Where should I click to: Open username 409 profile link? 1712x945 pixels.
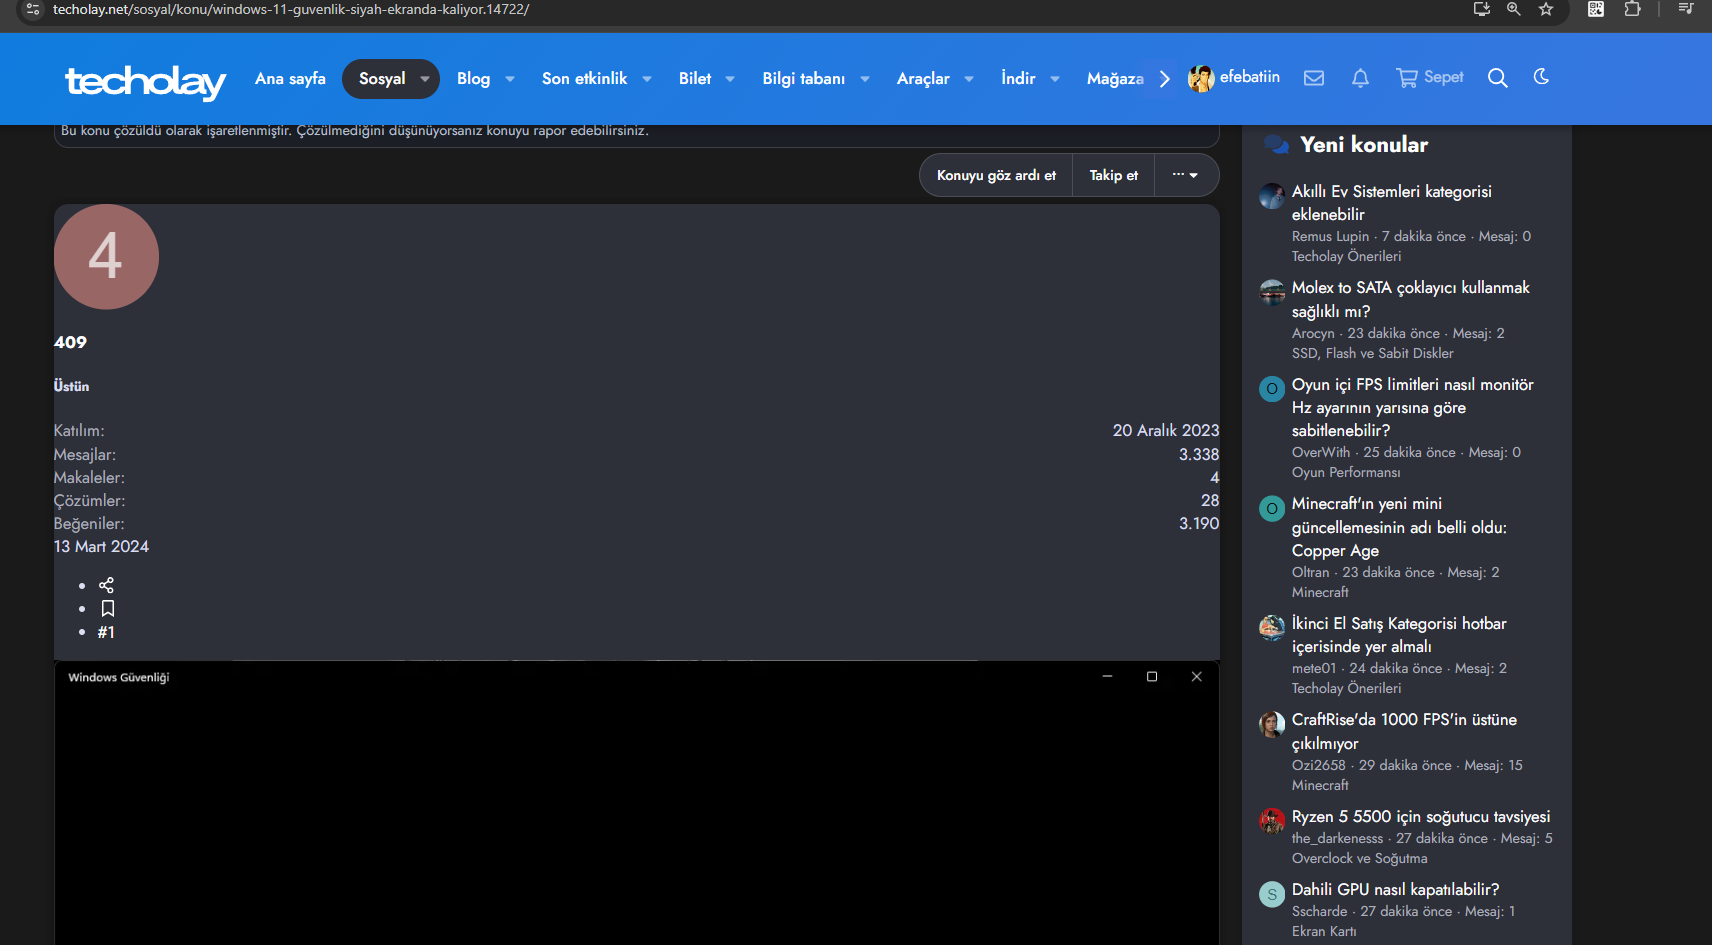pyautogui.click(x=70, y=342)
